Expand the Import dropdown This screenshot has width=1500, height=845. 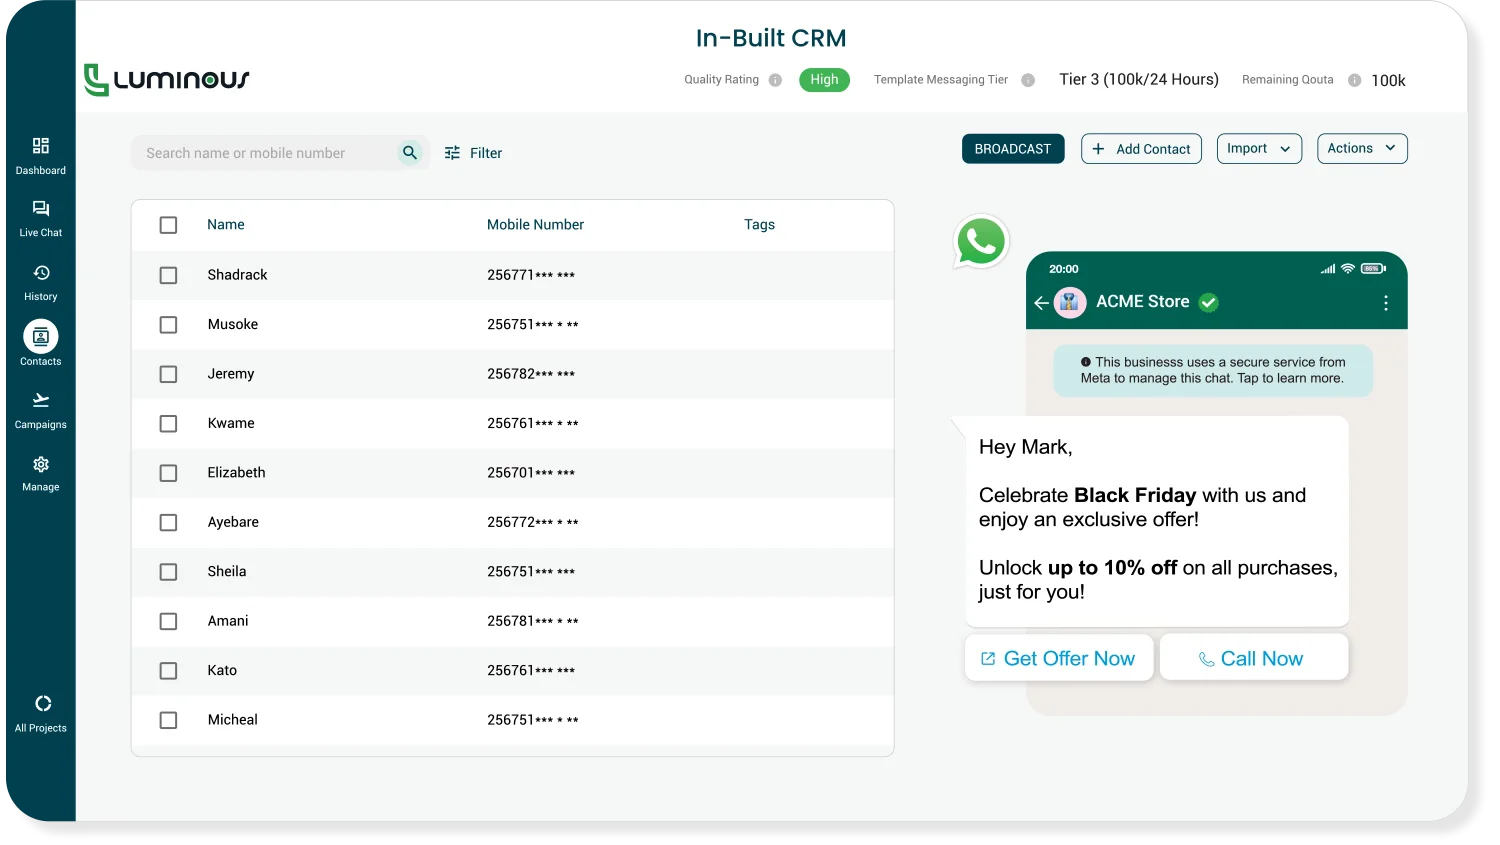click(1259, 148)
